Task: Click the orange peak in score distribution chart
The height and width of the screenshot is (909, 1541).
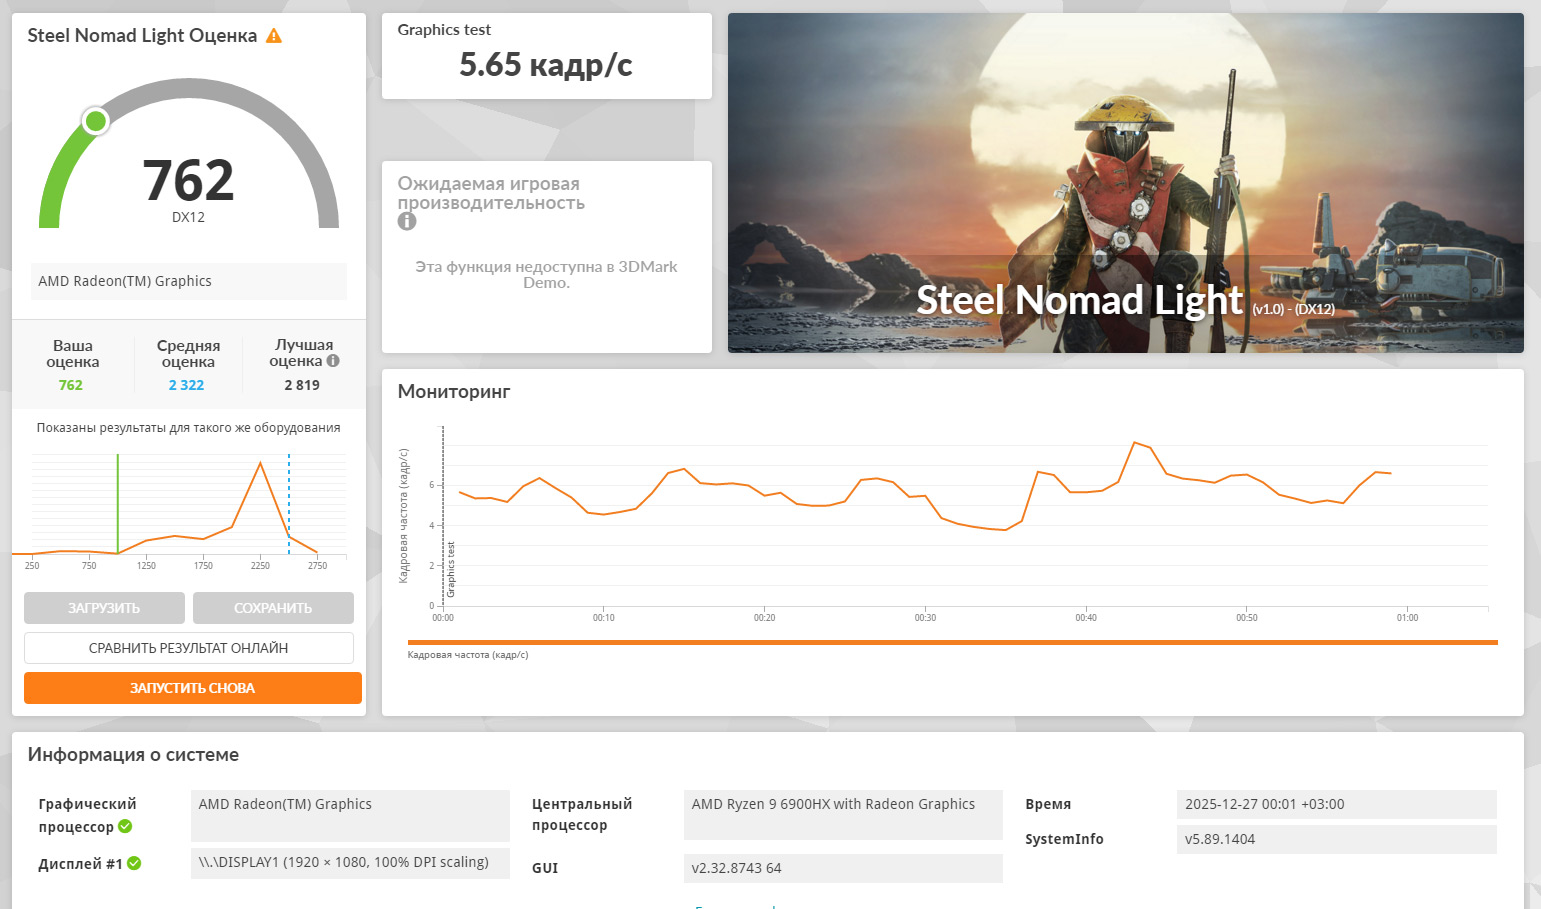Action: coord(261,463)
